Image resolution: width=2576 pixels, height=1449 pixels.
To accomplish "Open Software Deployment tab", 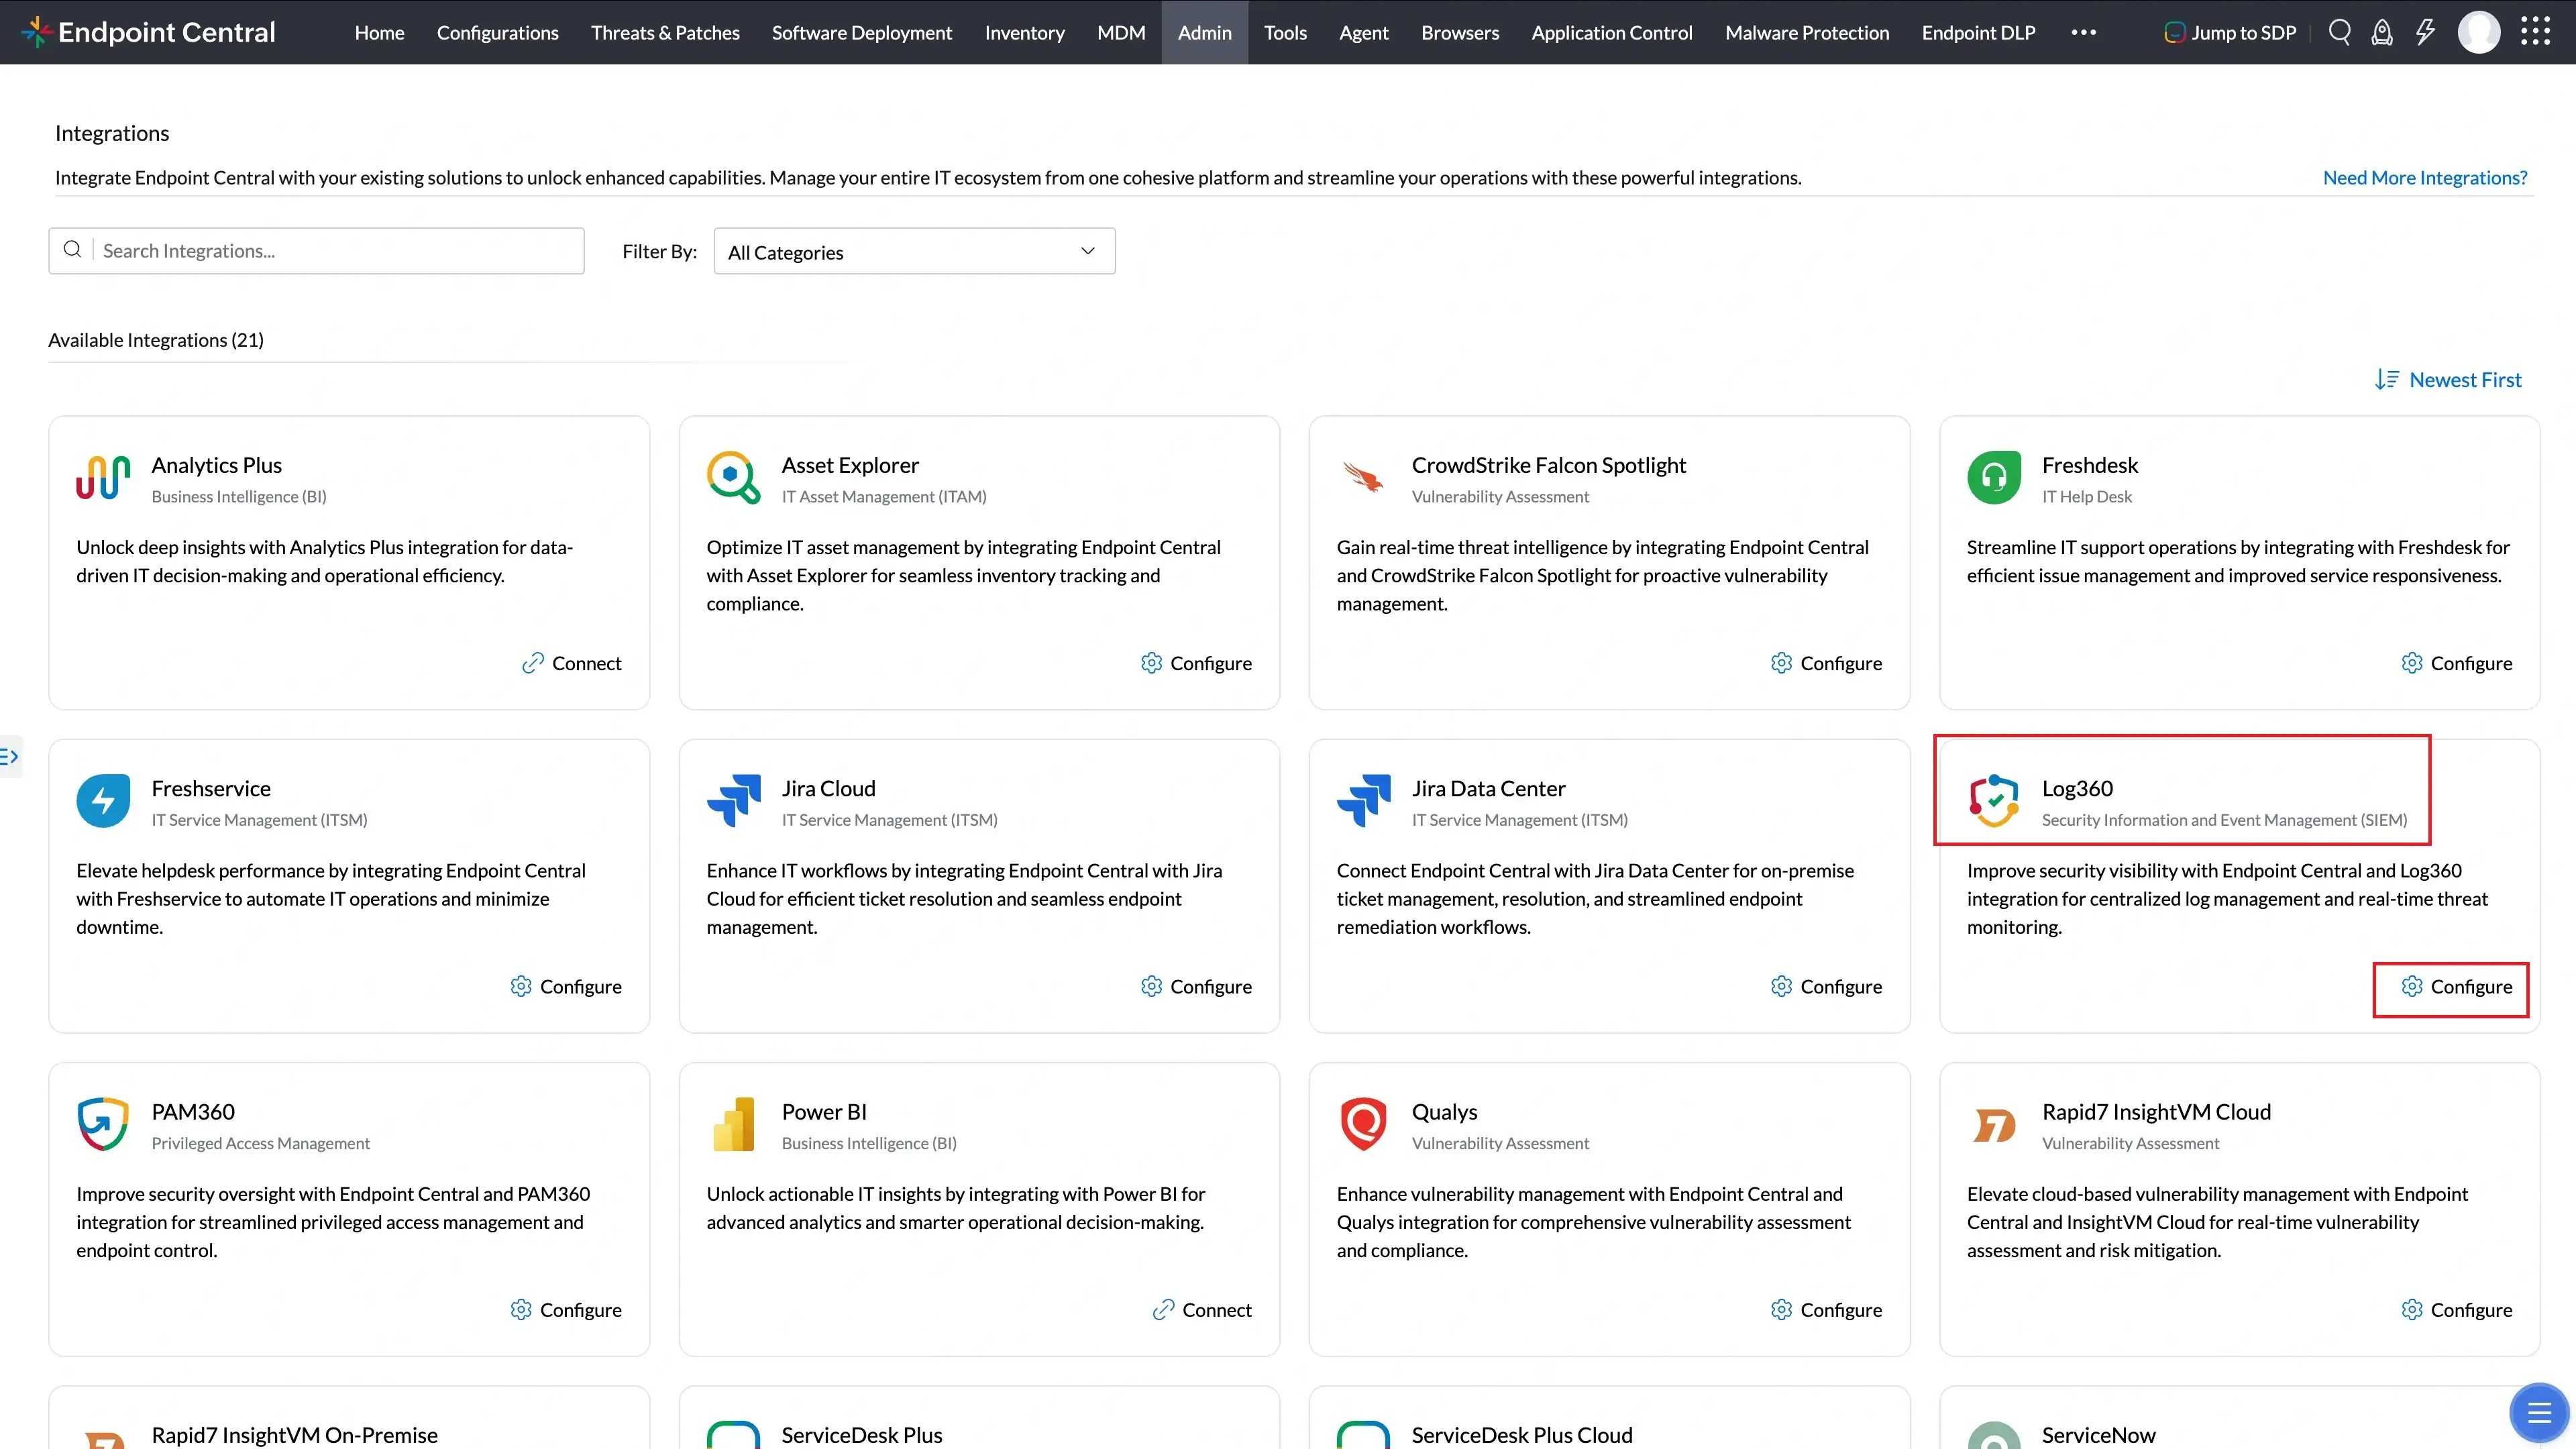I will click(x=862, y=32).
